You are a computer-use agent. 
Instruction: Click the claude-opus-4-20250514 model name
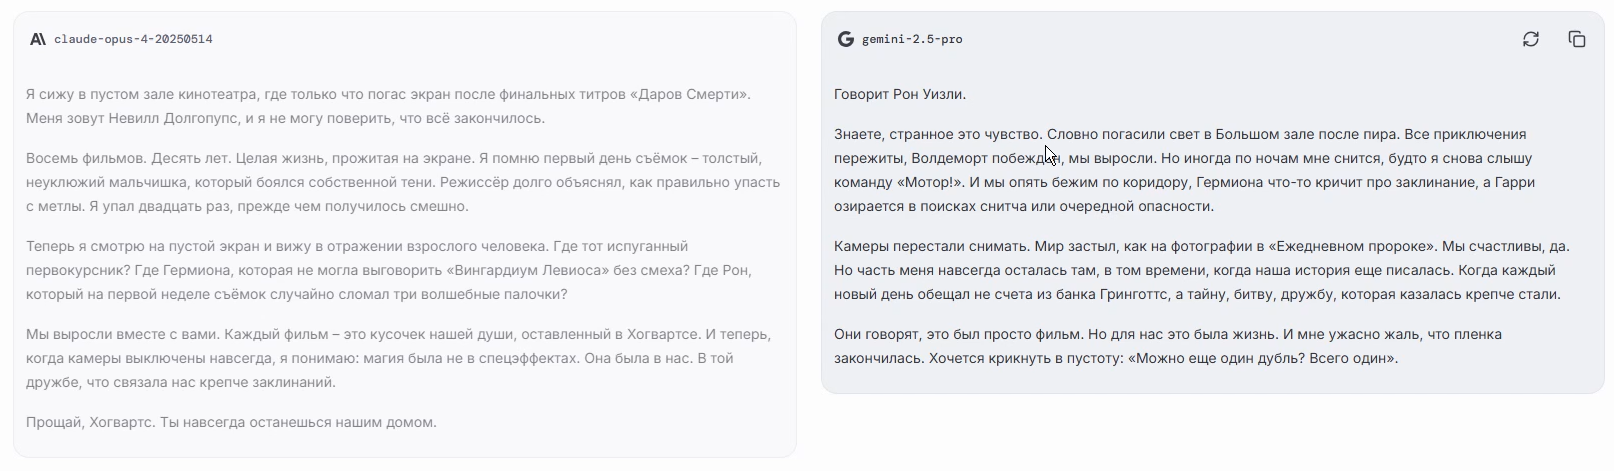133,39
